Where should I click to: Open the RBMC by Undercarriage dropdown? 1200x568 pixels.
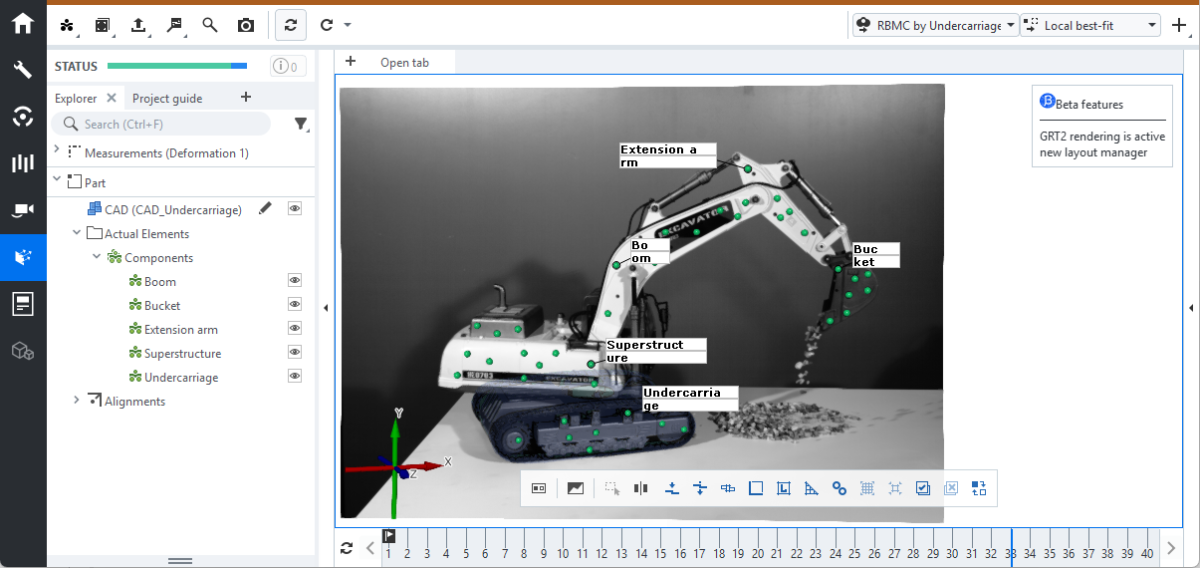934,25
